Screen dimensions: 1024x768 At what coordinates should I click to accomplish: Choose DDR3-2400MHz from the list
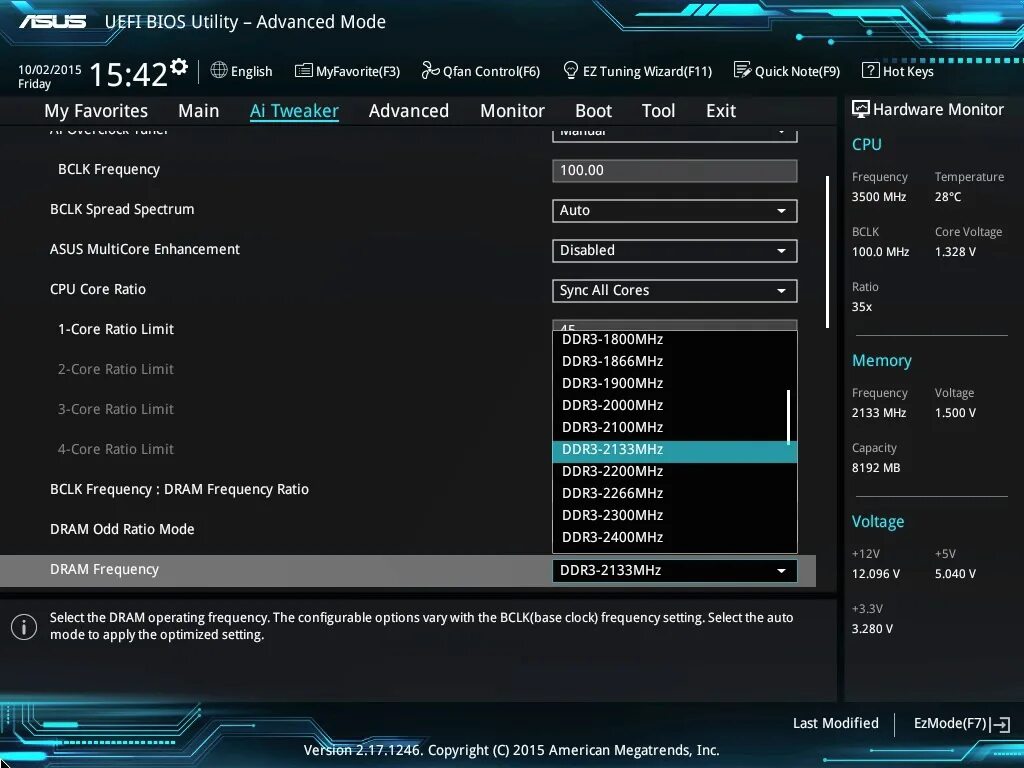[675, 537]
